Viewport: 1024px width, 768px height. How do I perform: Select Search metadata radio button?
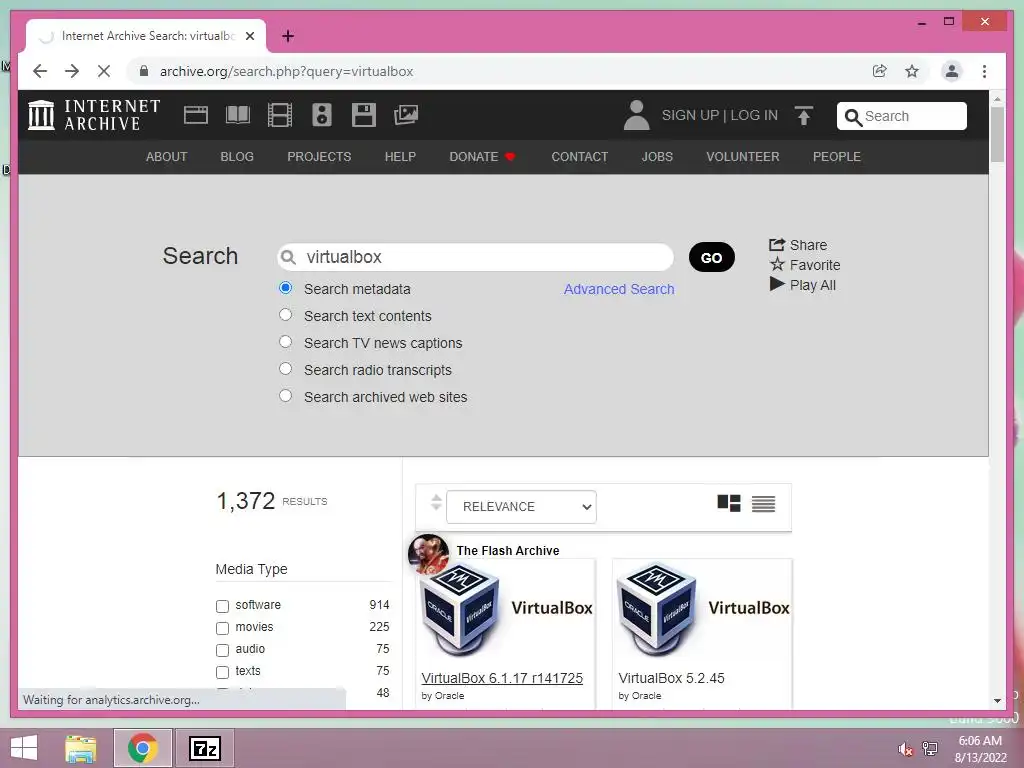coord(285,288)
